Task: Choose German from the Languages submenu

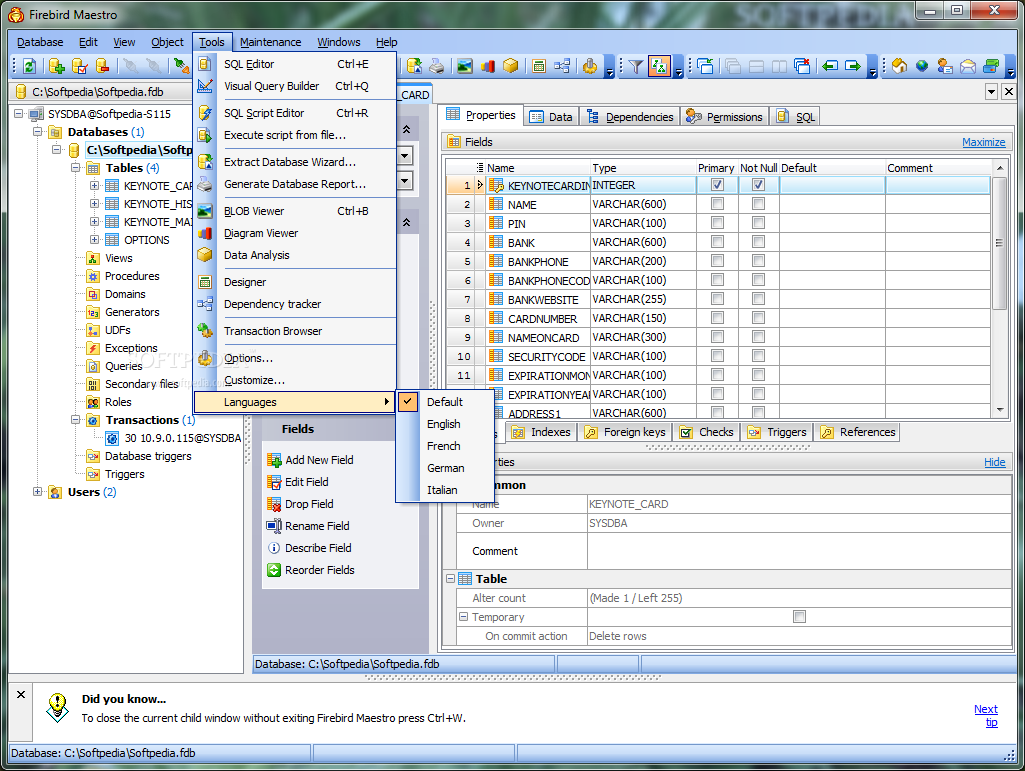Action: pos(446,468)
